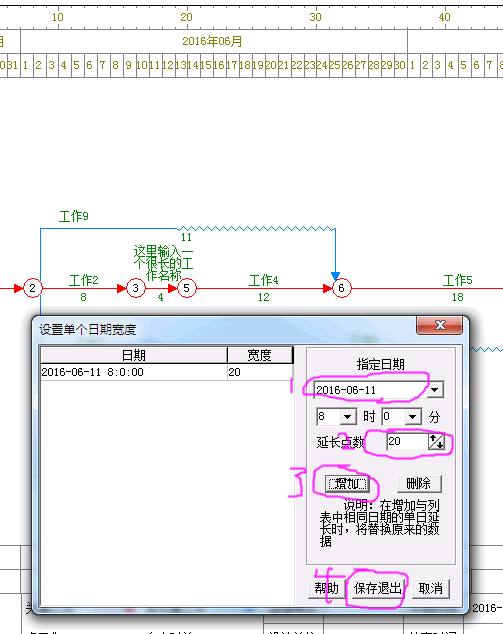This screenshot has width=503, height=634.
Task: Click the 日期 column header
Action: pyautogui.click(x=134, y=355)
